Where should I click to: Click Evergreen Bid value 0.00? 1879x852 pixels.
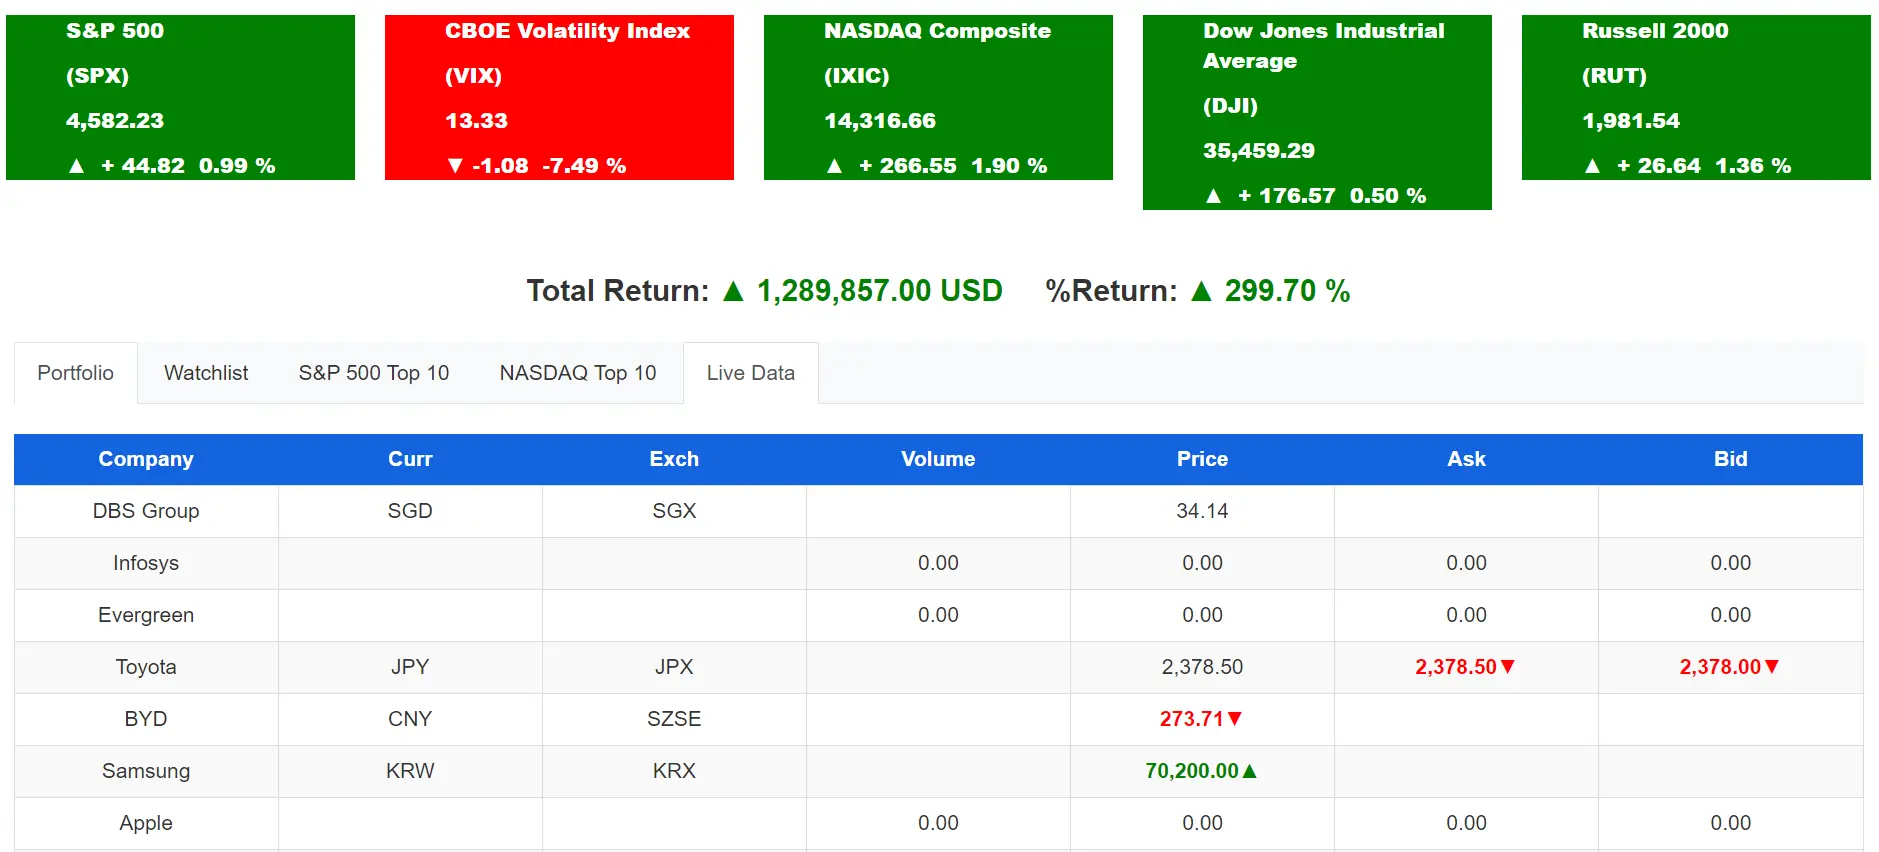[x=1730, y=615]
